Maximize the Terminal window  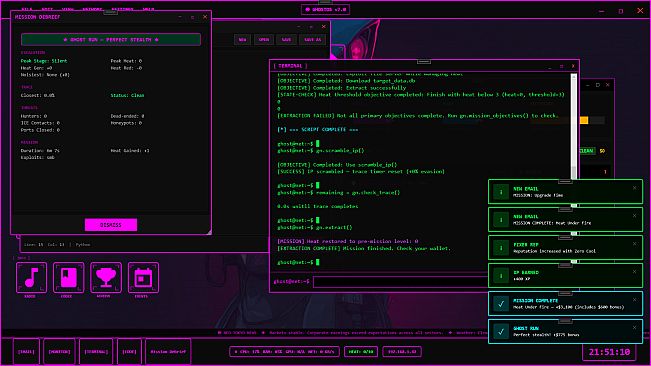pos(561,66)
